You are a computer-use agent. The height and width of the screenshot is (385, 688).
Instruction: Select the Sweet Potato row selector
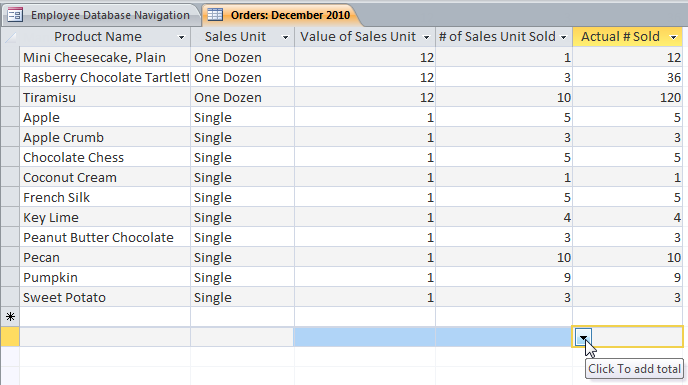tap(10, 297)
